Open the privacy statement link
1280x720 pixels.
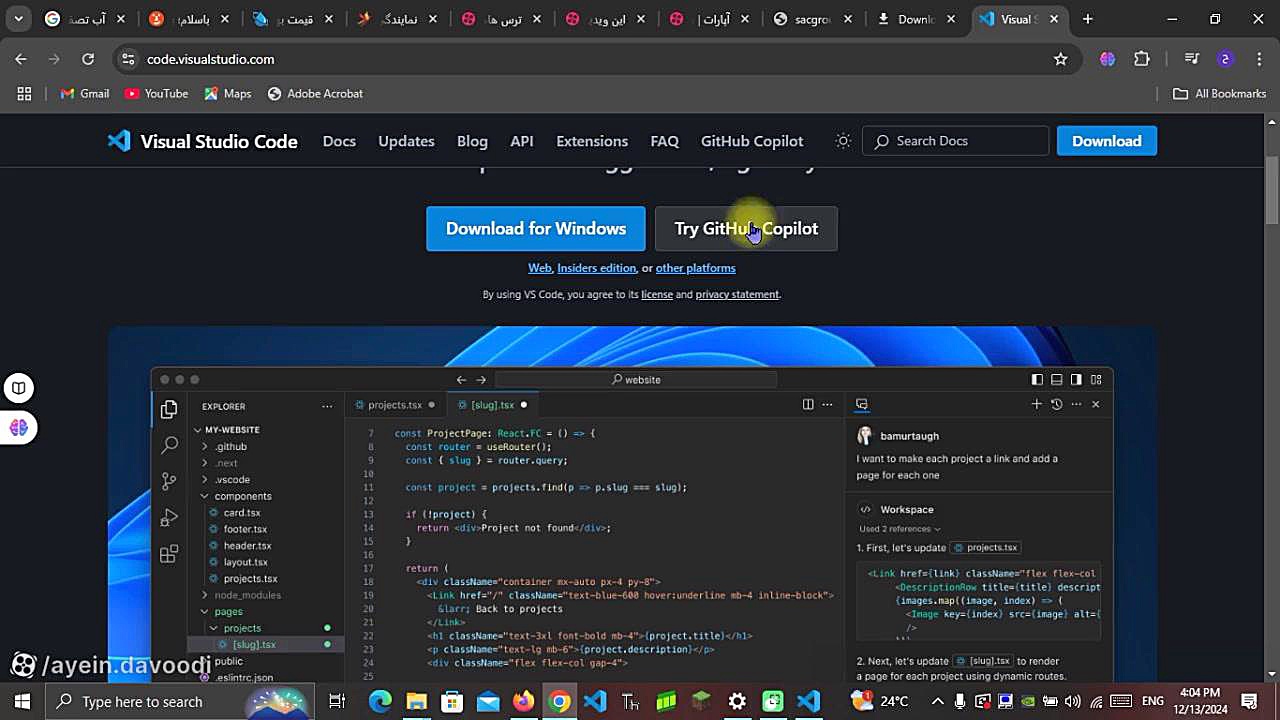tap(737, 295)
